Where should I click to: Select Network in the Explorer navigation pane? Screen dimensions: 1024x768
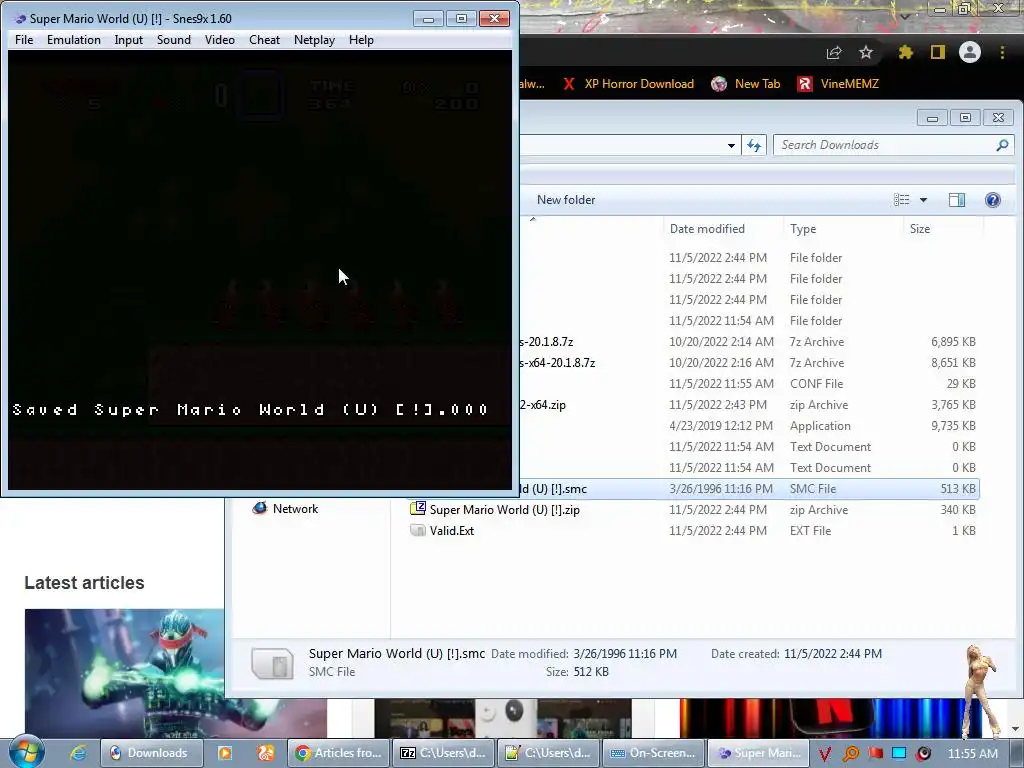[295, 509]
